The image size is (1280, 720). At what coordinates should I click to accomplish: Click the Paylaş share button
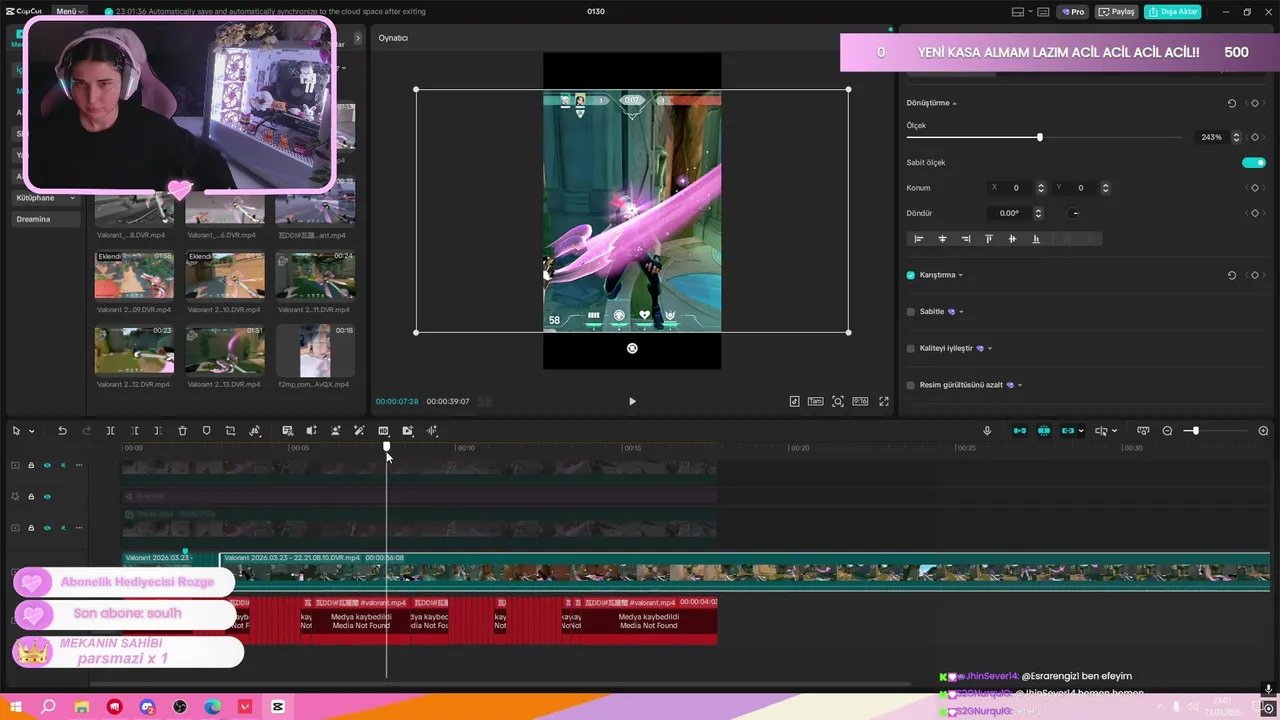tap(1117, 12)
